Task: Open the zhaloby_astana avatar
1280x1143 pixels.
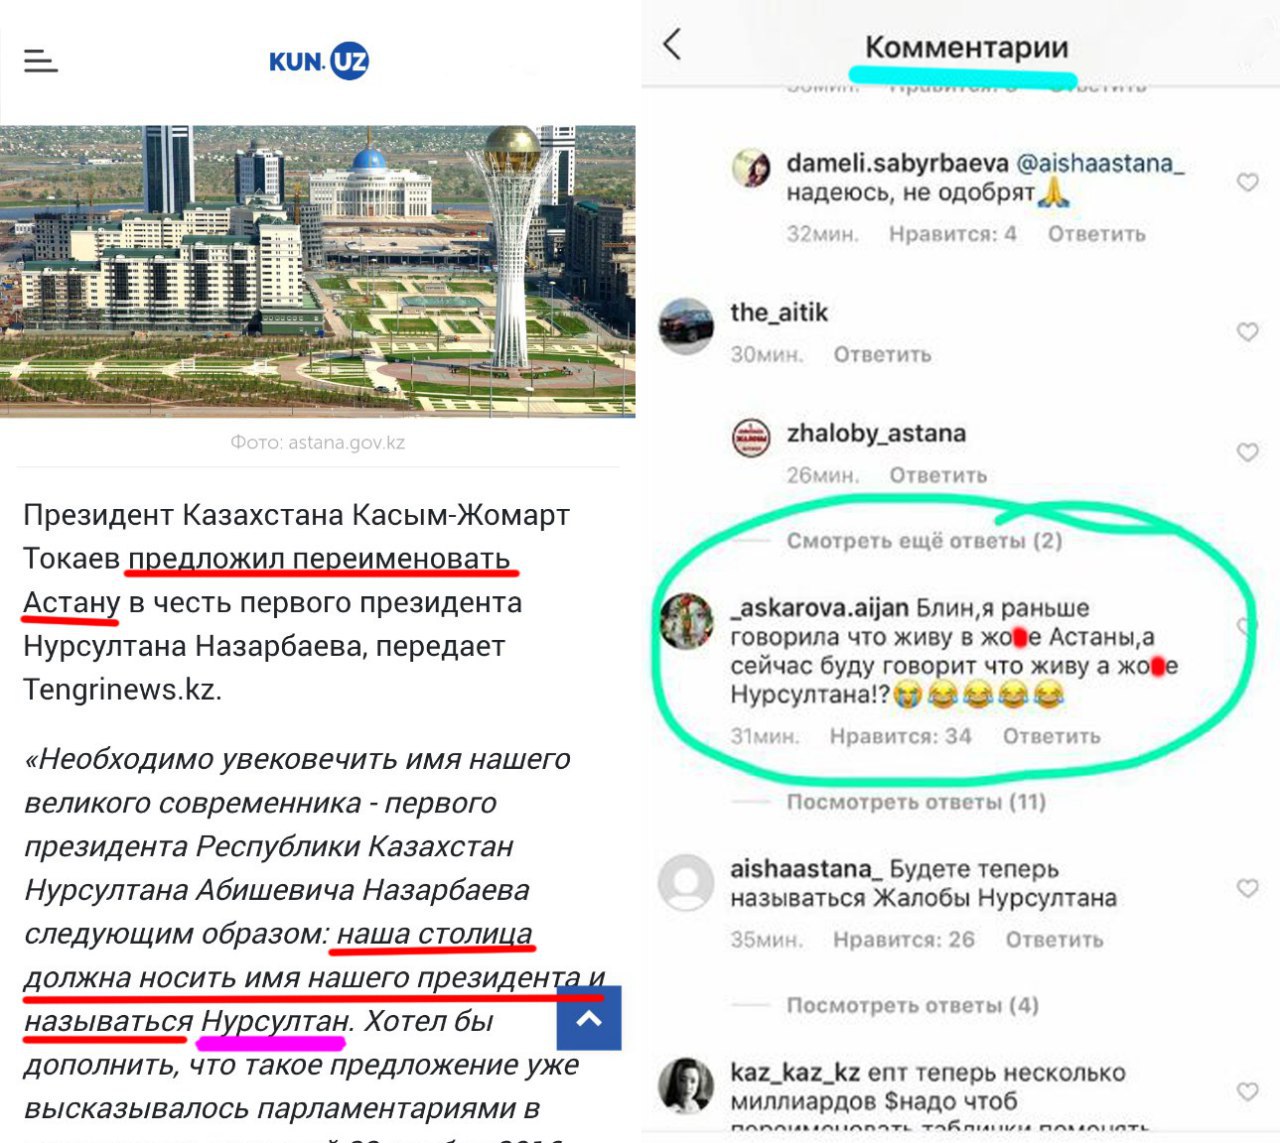Action: click(x=751, y=438)
